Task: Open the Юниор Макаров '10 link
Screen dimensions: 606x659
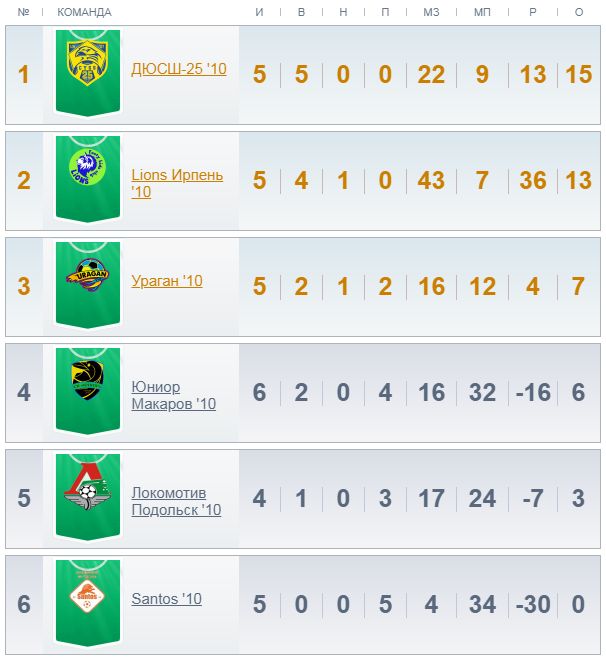Action: [174, 395]
